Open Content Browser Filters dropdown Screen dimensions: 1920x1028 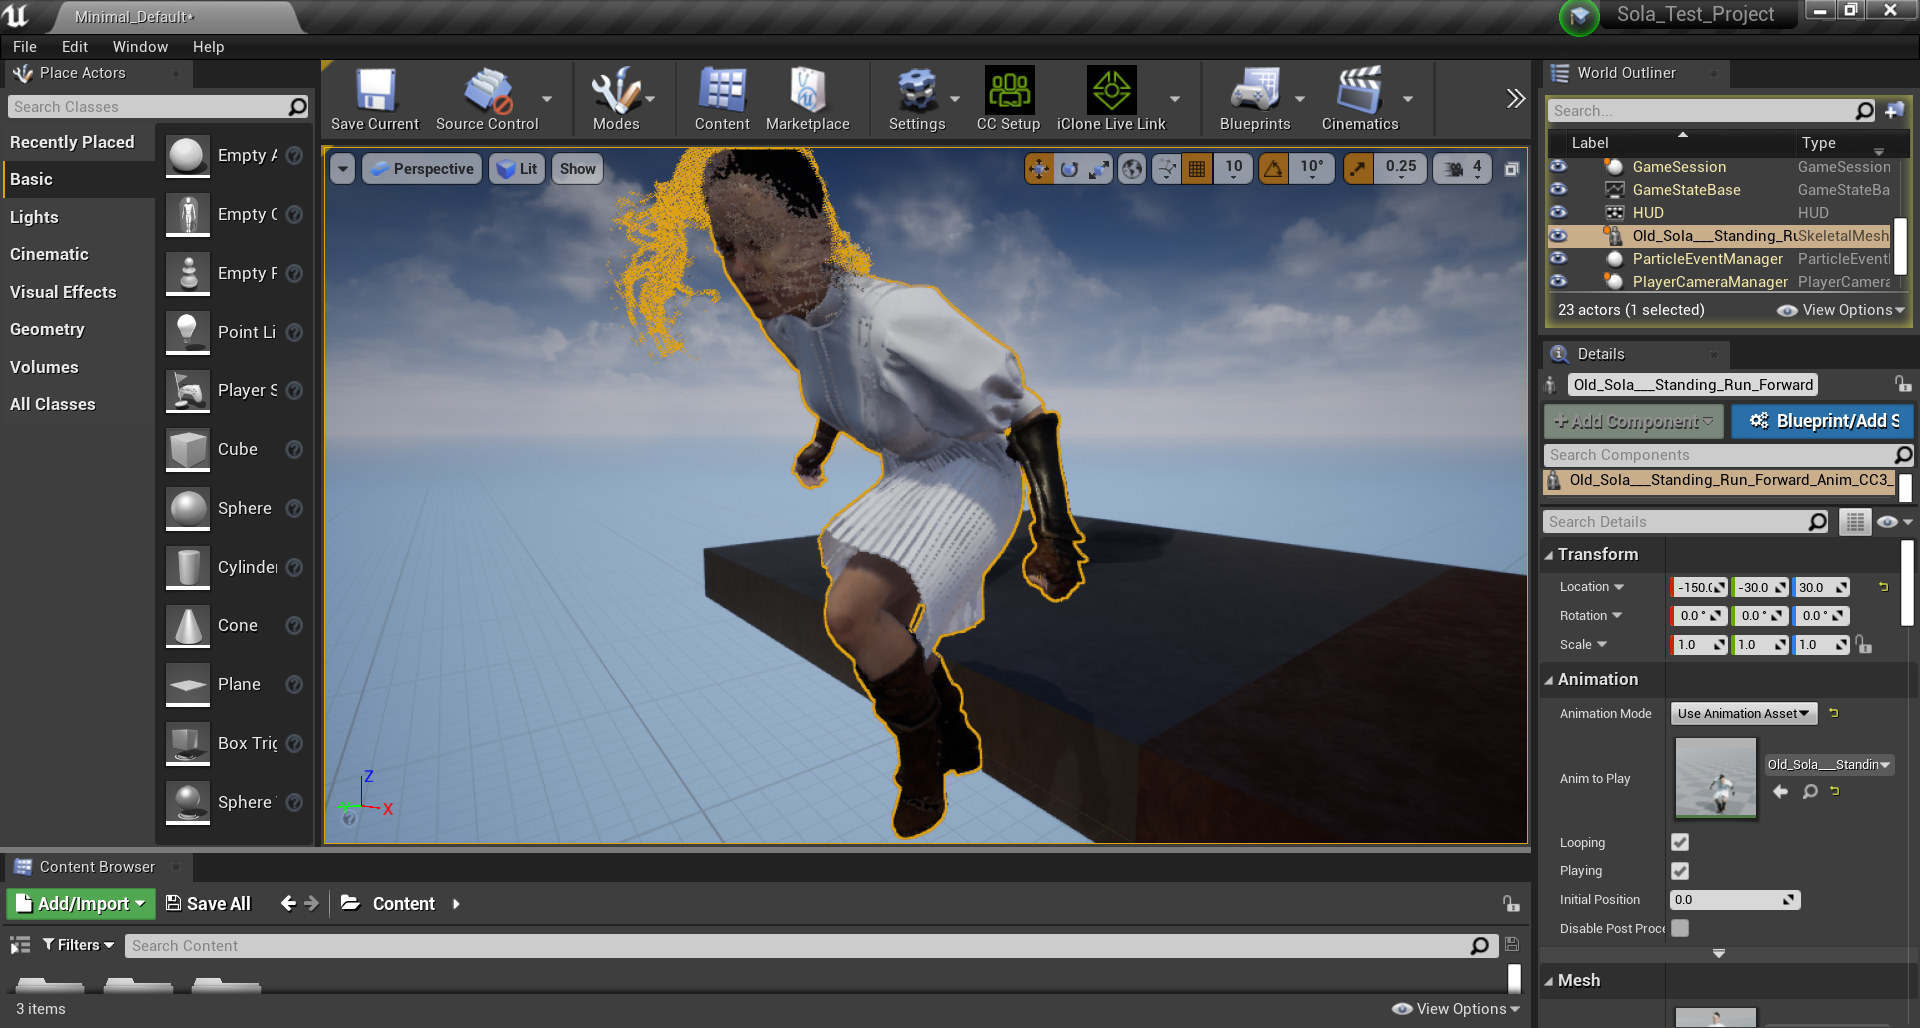point(78,945)
